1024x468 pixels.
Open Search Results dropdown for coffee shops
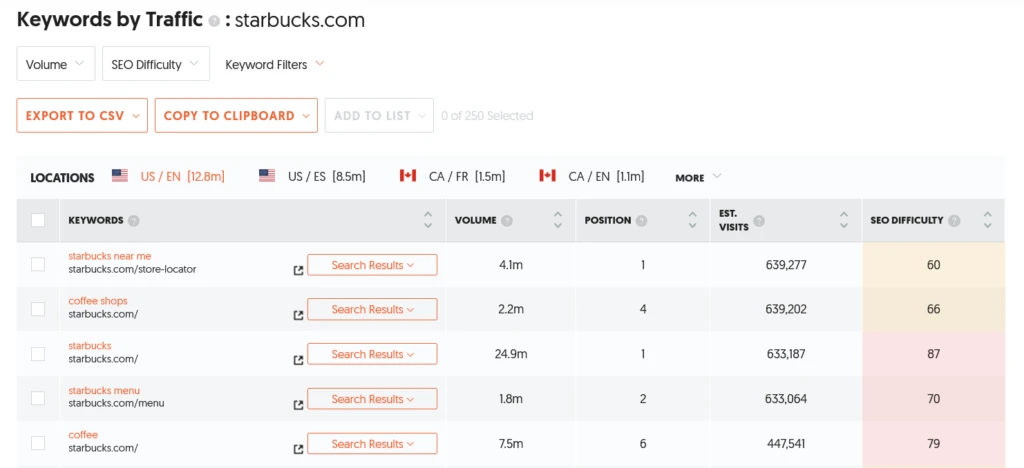(372, 309)
